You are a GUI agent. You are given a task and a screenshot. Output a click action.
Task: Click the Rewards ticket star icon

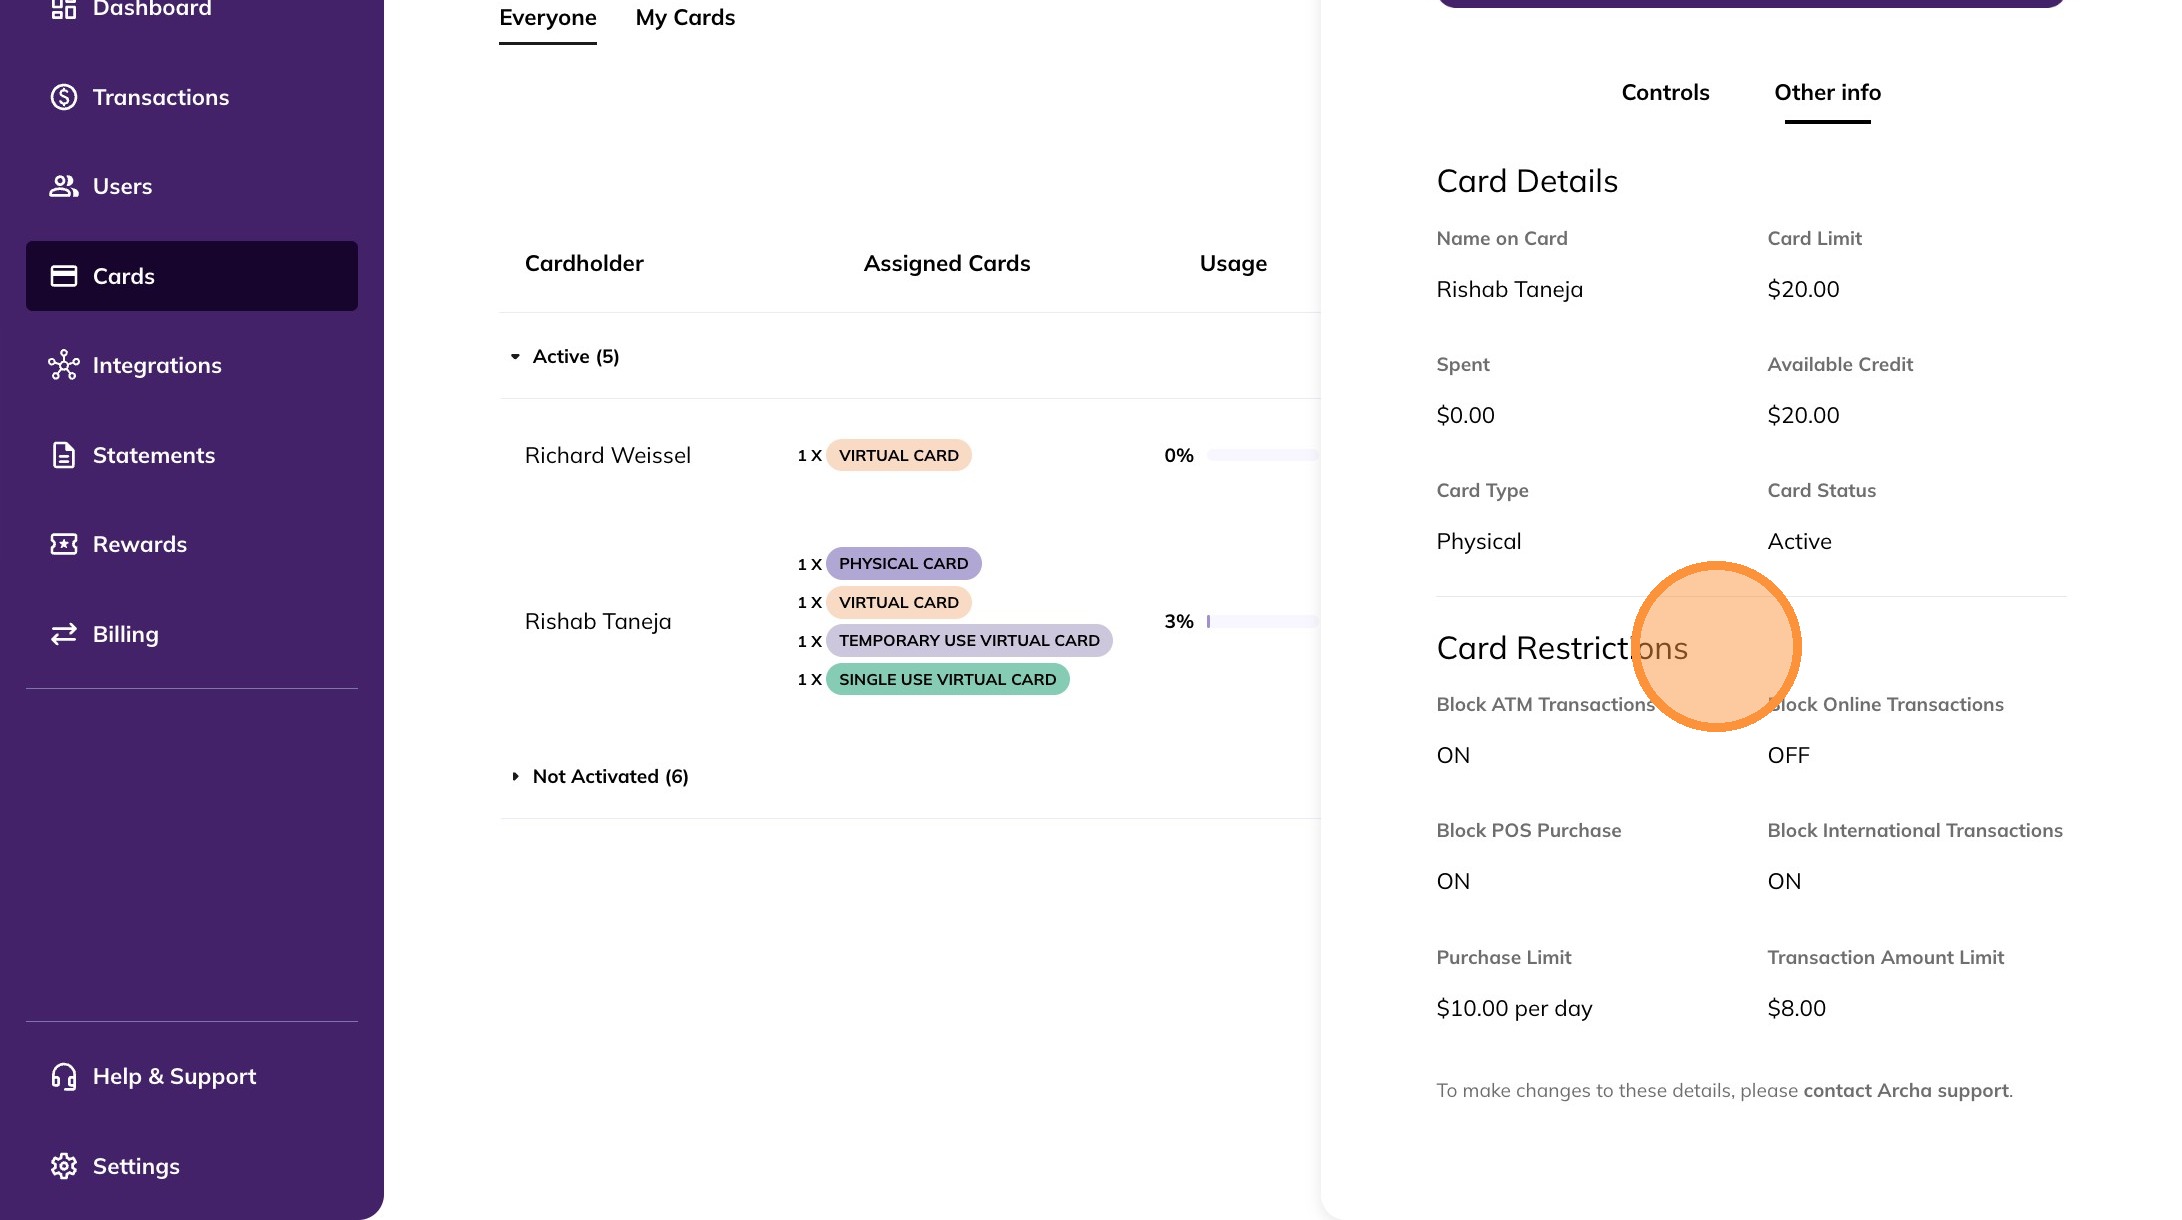[64, 544]
